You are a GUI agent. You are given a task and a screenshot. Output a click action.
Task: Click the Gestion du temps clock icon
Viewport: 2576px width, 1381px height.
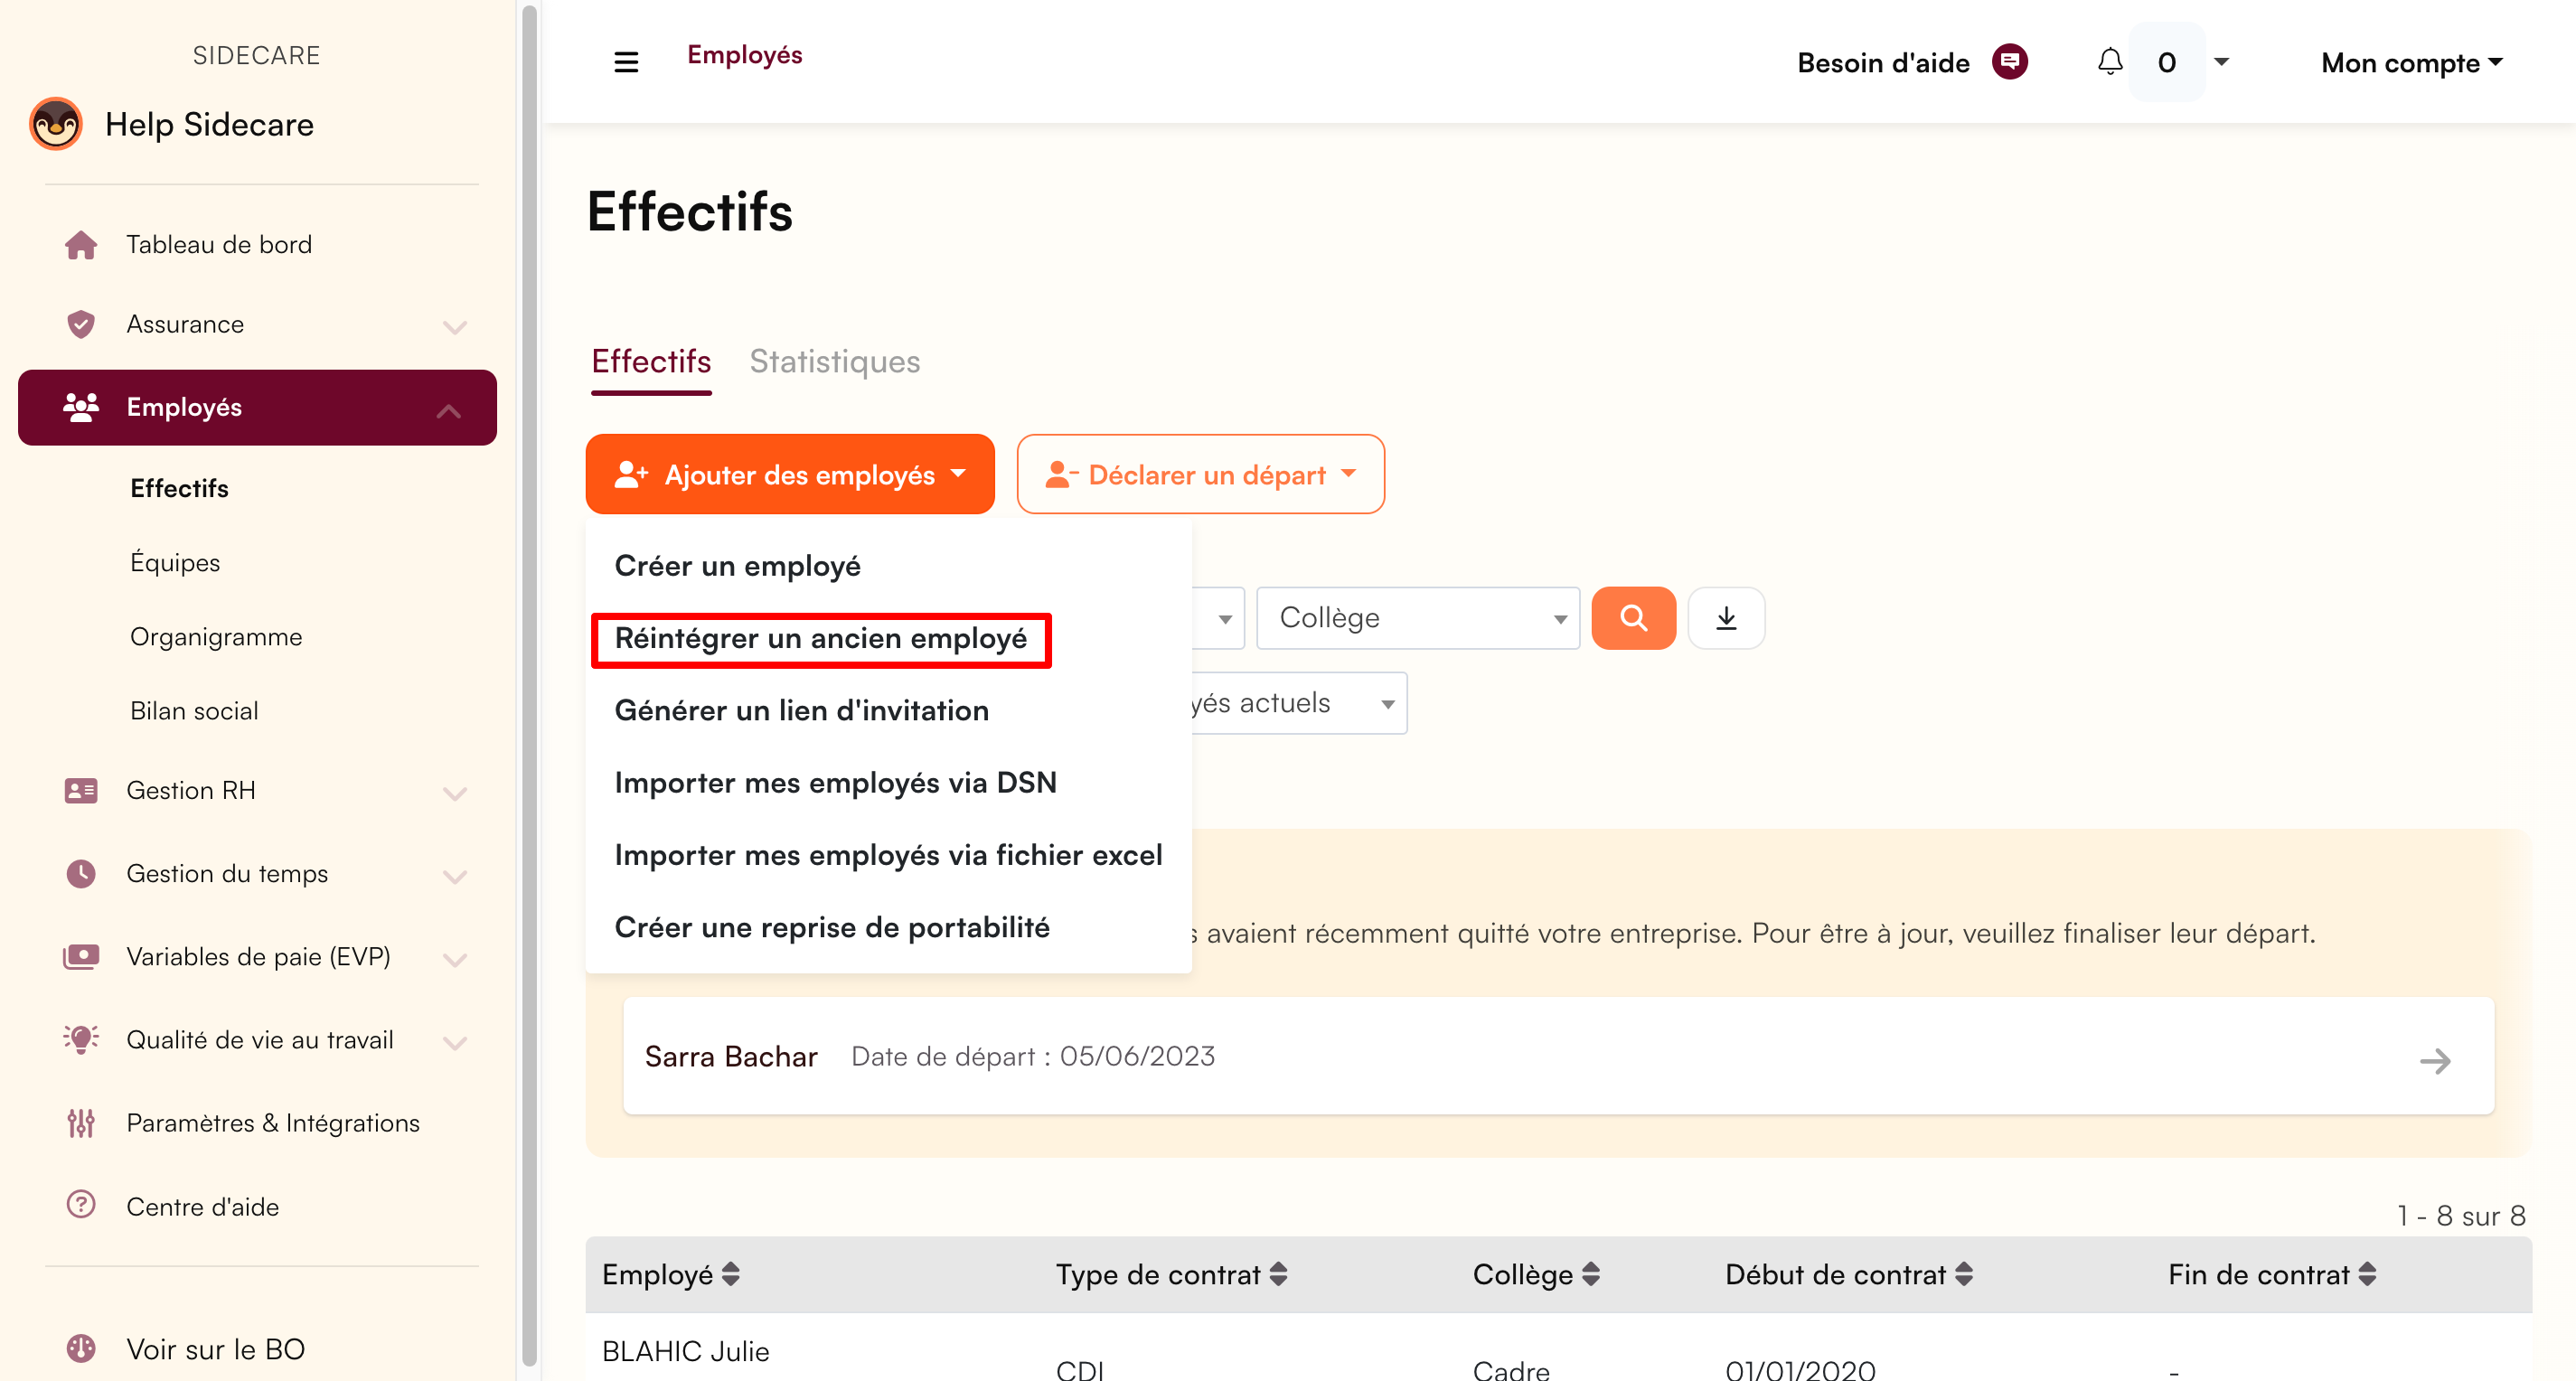pos(81,873)
